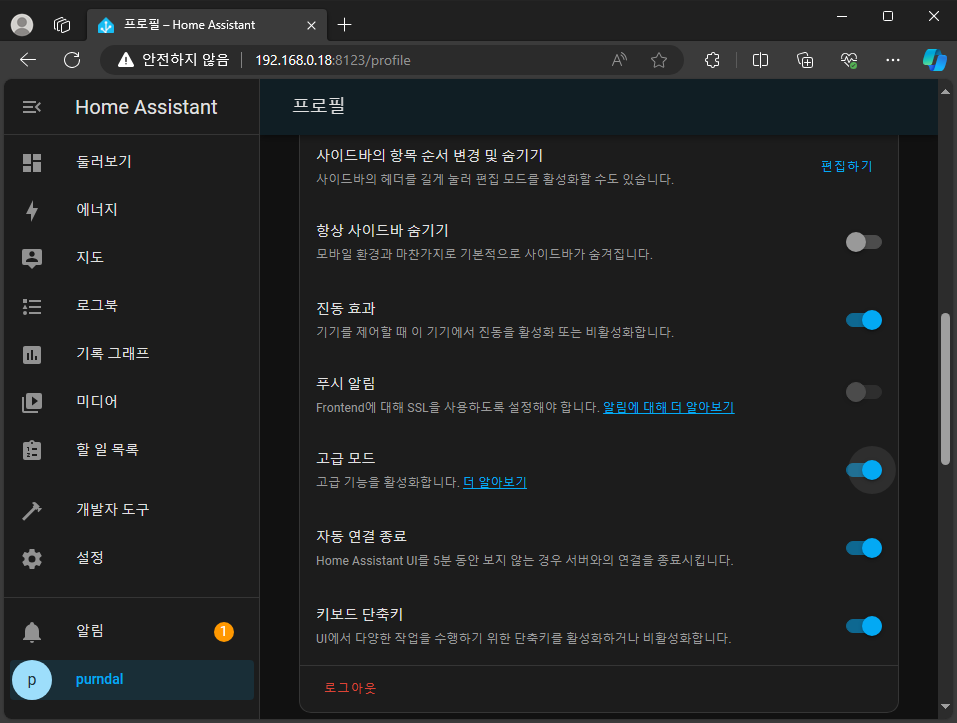This screenshot has height=723, width=957.
Task: Select 지도 in the sidebar
Action: point(131,258)
